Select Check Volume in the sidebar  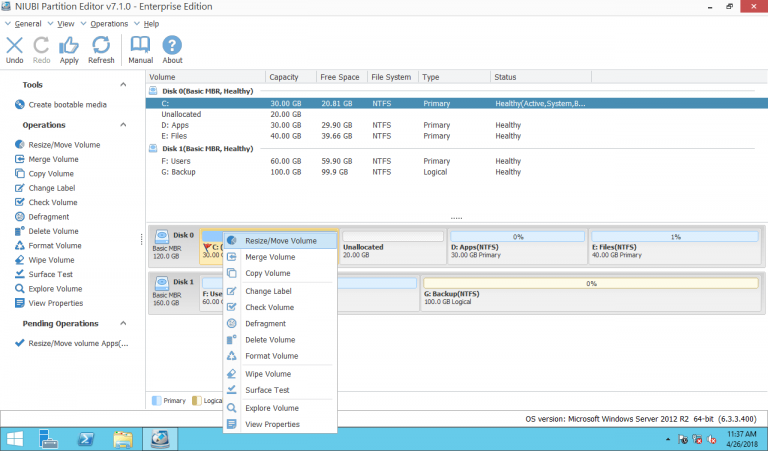pyautogui.click(x=46, y=202)
